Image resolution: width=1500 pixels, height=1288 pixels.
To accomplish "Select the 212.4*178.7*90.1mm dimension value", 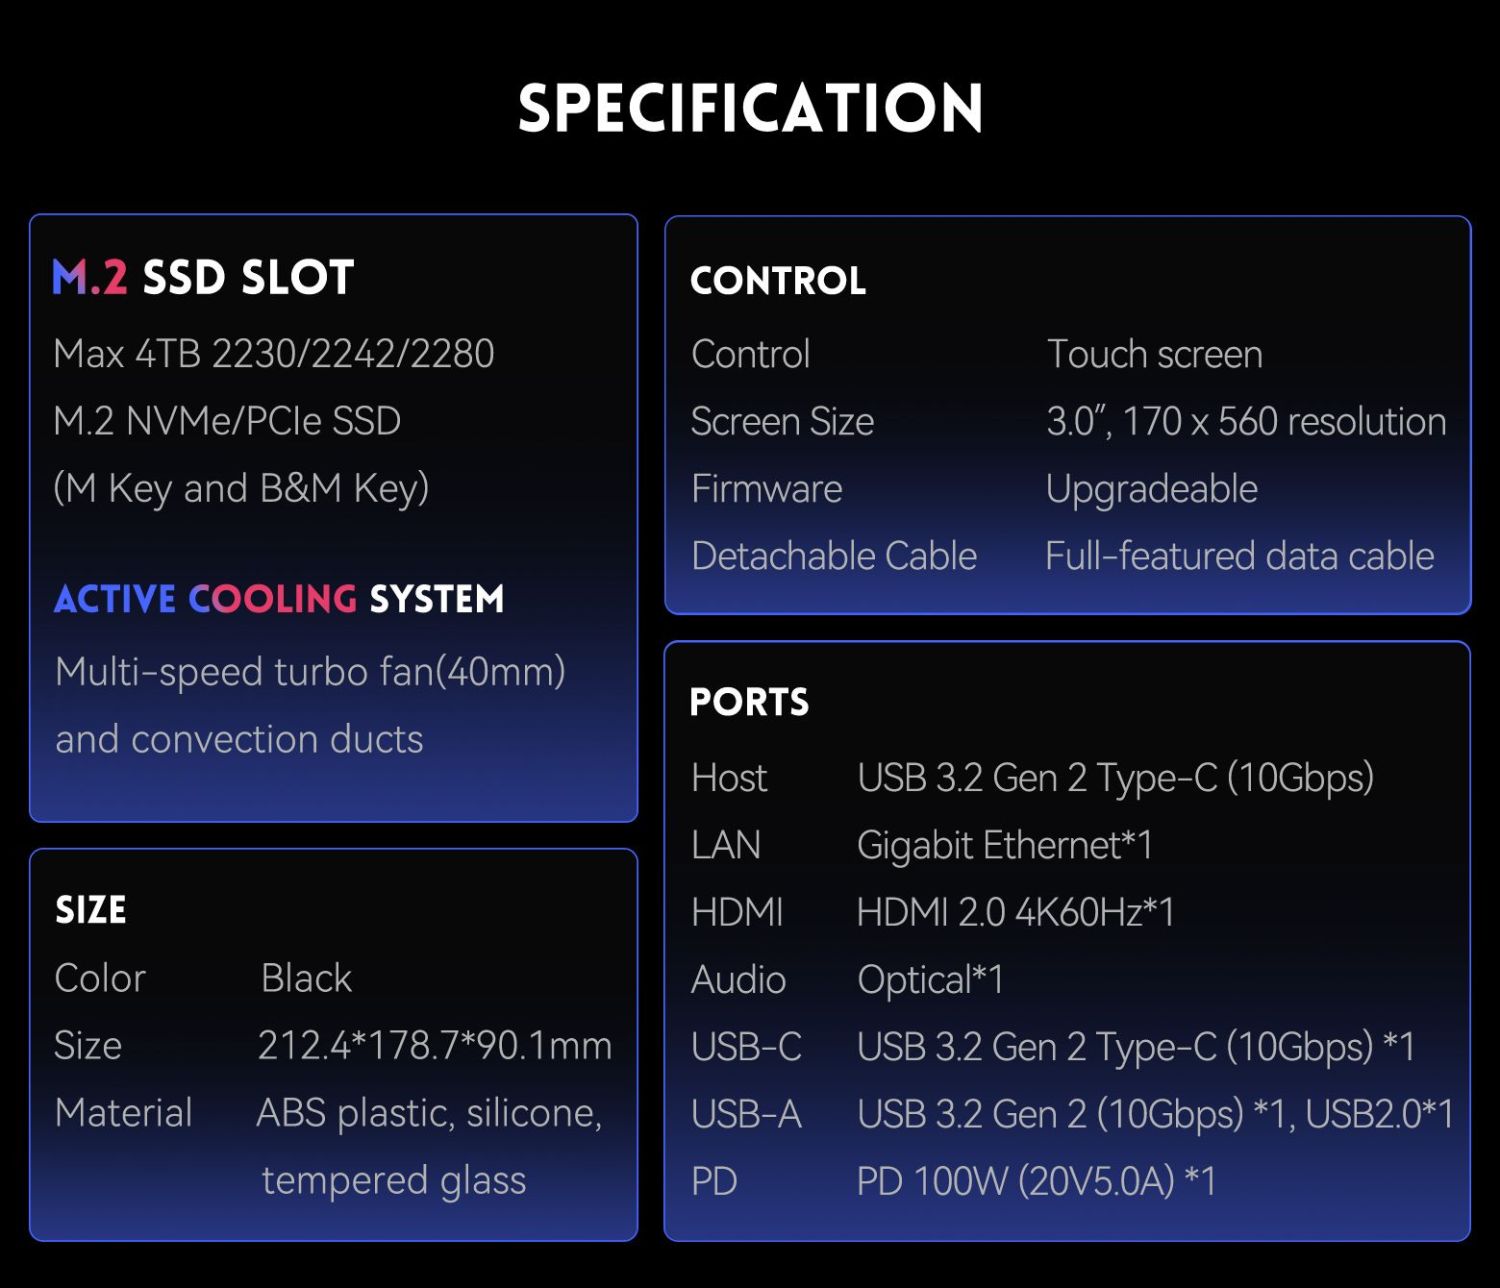I will pos(435,1045).
